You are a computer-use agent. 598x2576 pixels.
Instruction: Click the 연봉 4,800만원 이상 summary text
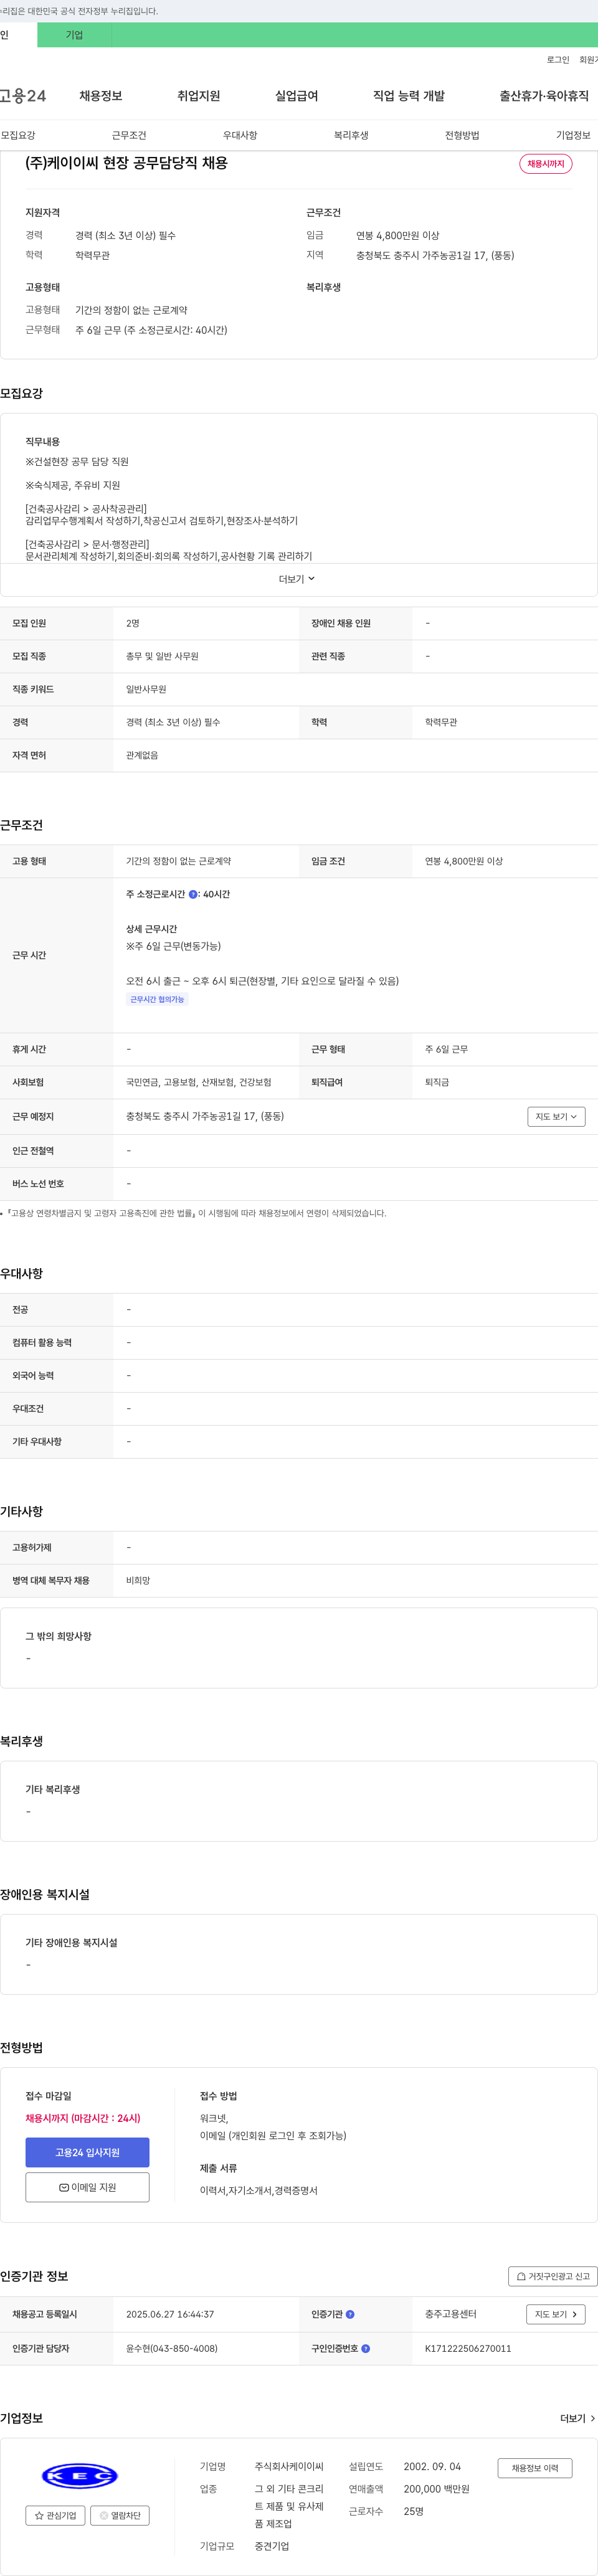point(398,235)
